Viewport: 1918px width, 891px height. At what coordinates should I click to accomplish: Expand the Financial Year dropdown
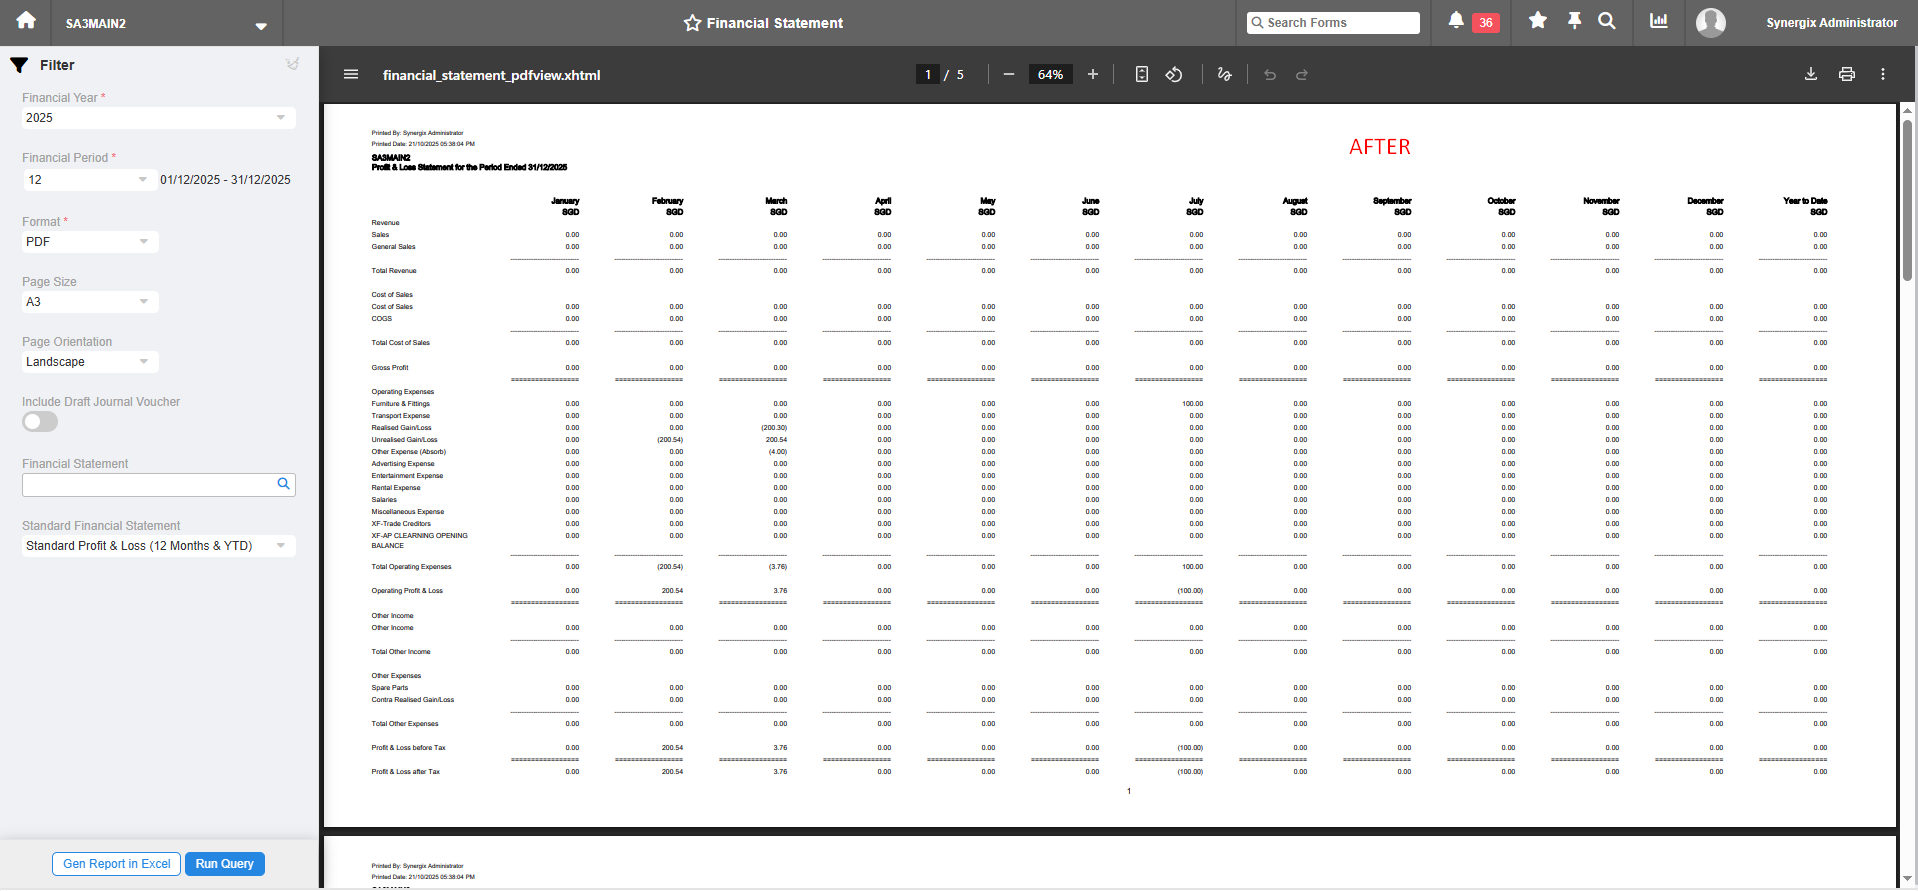click(280, 118)
